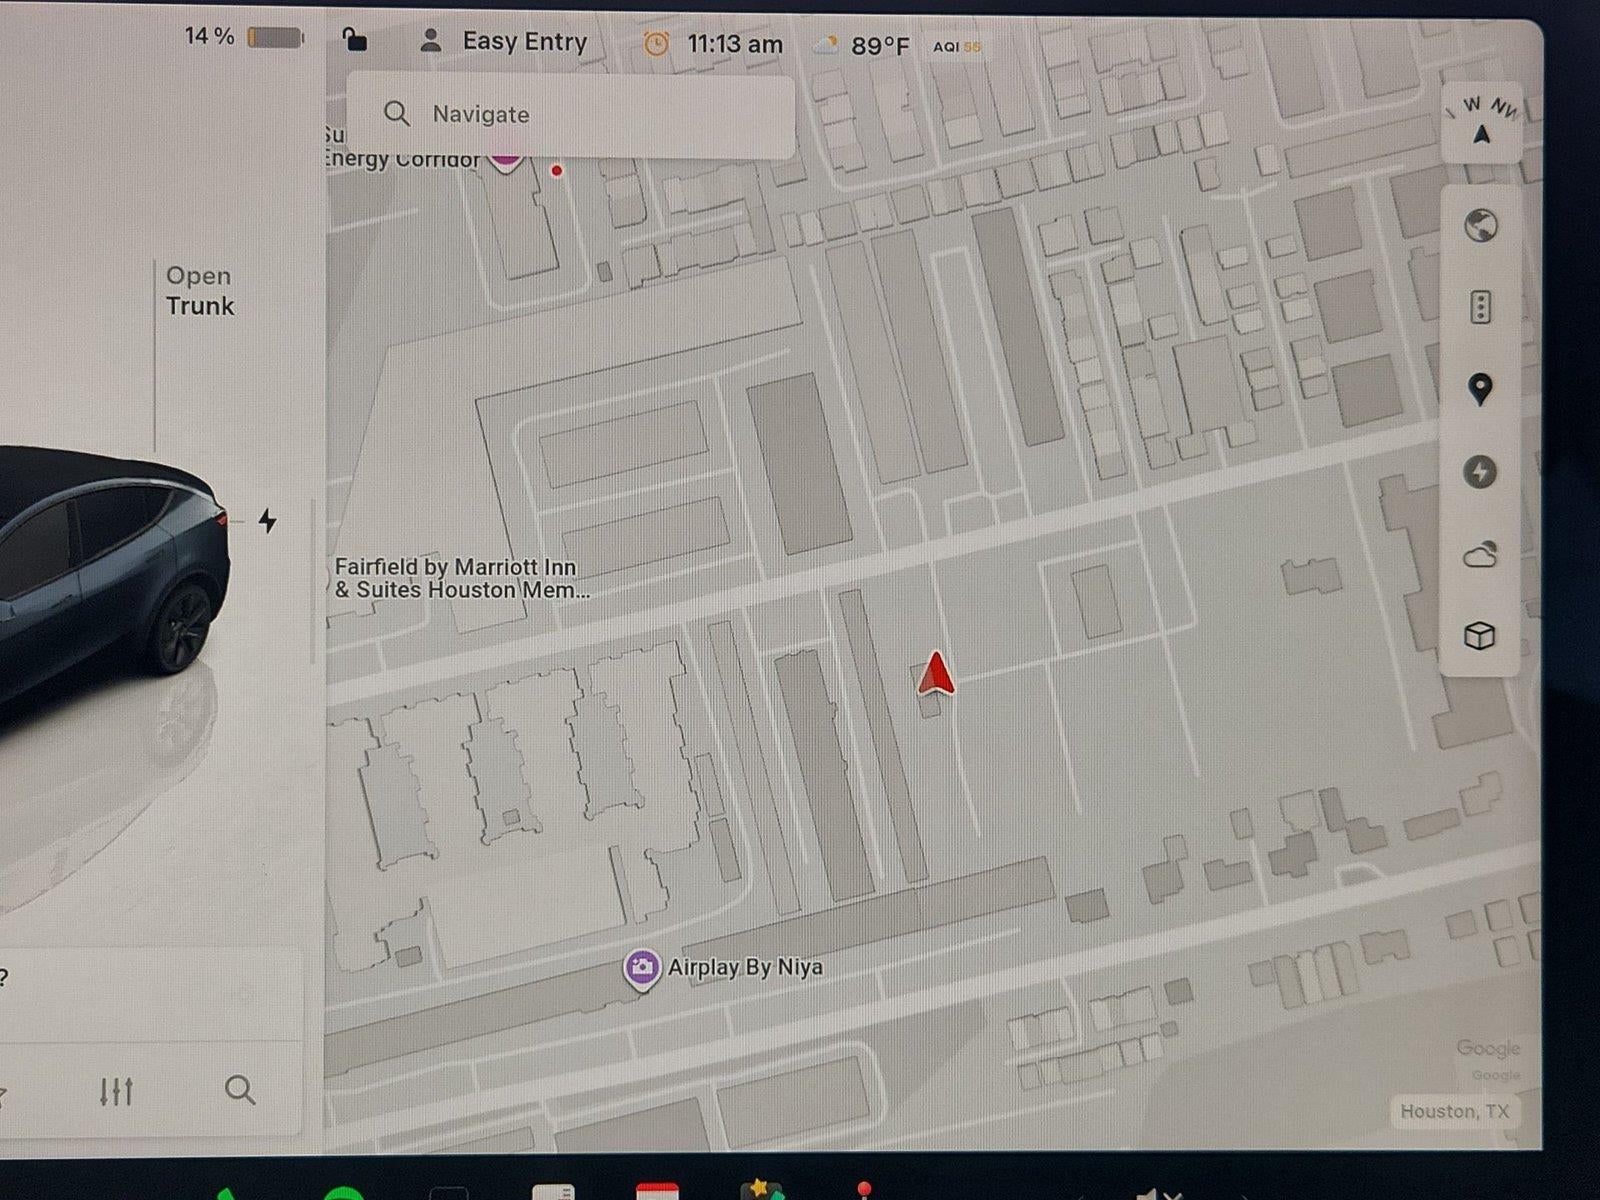1600x1200 pixels.
Task: Tap the Airplay By Niya camera pin
Action: (642, 968)
